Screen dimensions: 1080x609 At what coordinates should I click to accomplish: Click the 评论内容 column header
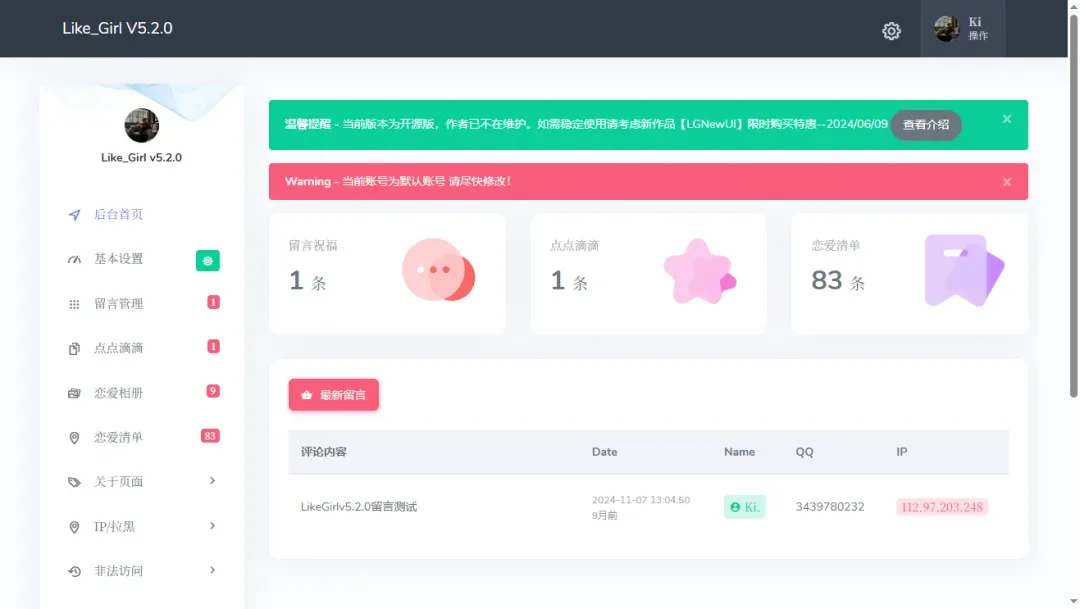coord(324,452)
